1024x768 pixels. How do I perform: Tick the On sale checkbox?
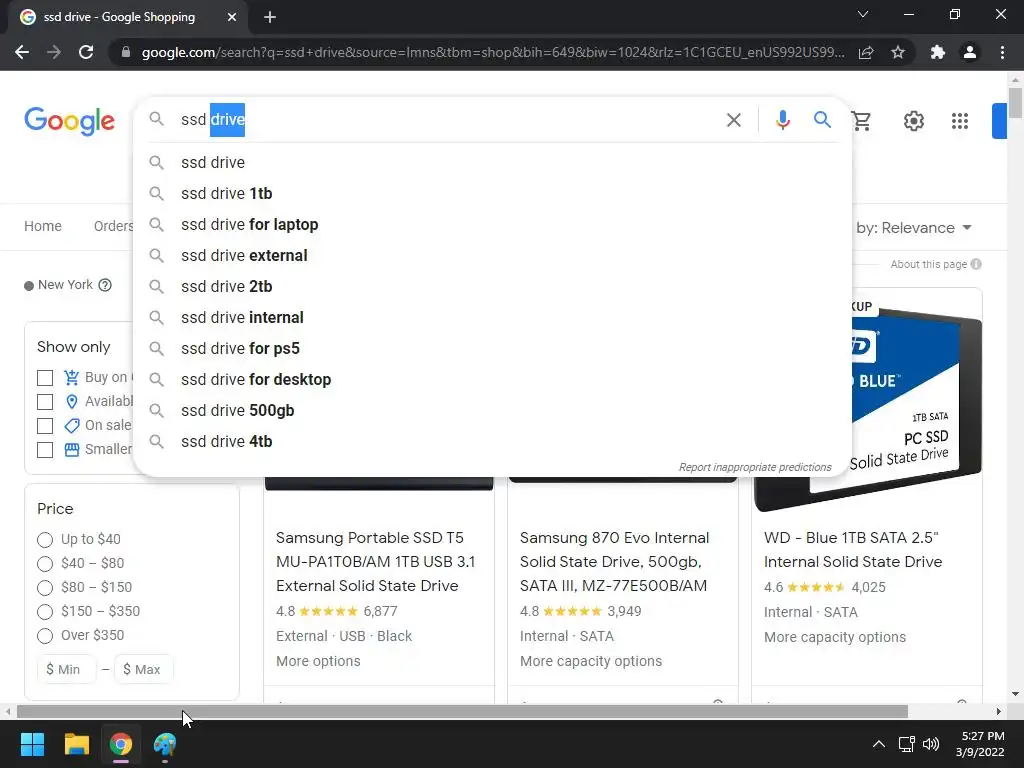point(45,426)
